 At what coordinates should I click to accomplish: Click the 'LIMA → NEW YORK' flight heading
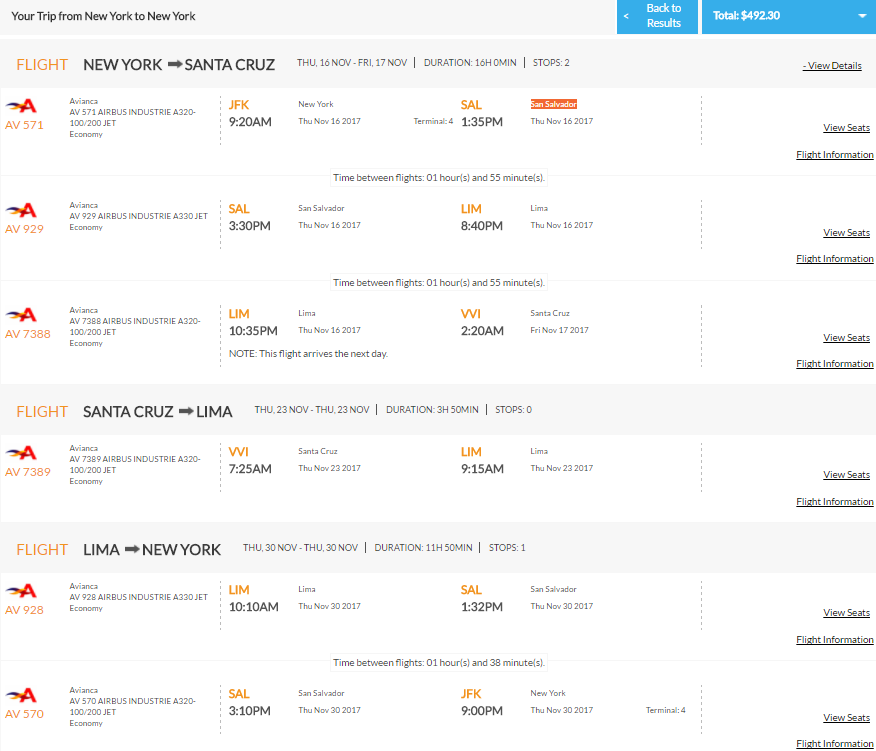coord(152,550)
